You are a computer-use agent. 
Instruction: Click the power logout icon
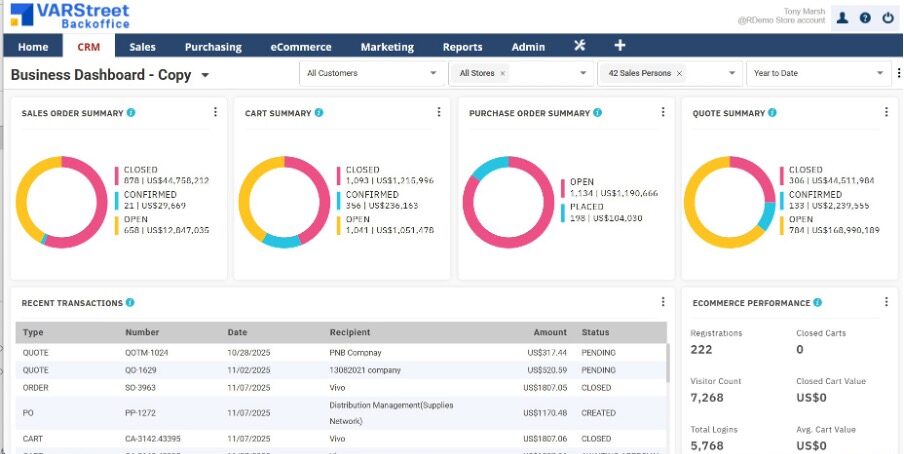click(888, 17)
